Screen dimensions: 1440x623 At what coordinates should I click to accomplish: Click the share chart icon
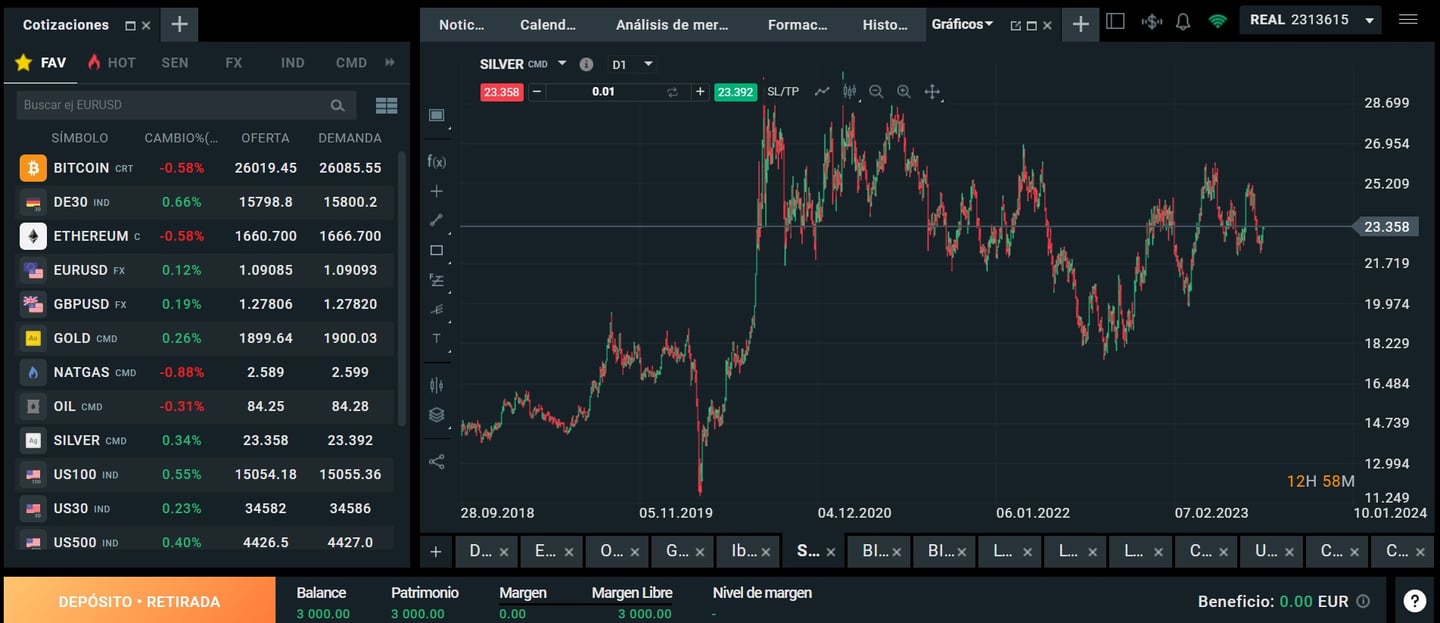click(436, 462)
